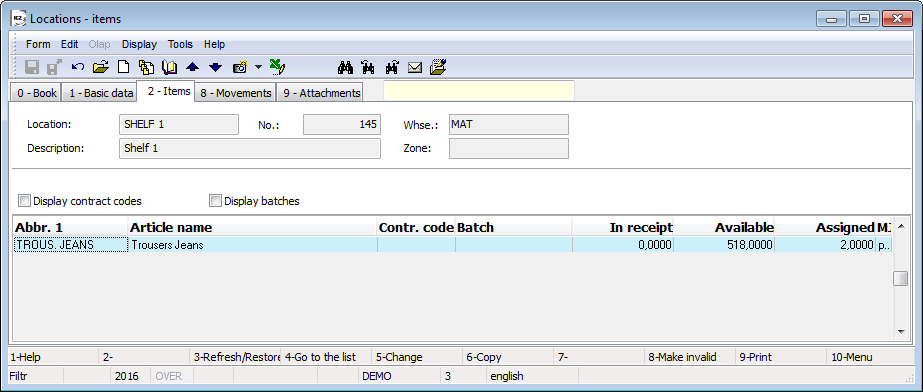The width and height of the screenshot is (923, 392).
Task: Click the notes folder with pen icon
Action: pyautogui.click(x=439, y=67)
